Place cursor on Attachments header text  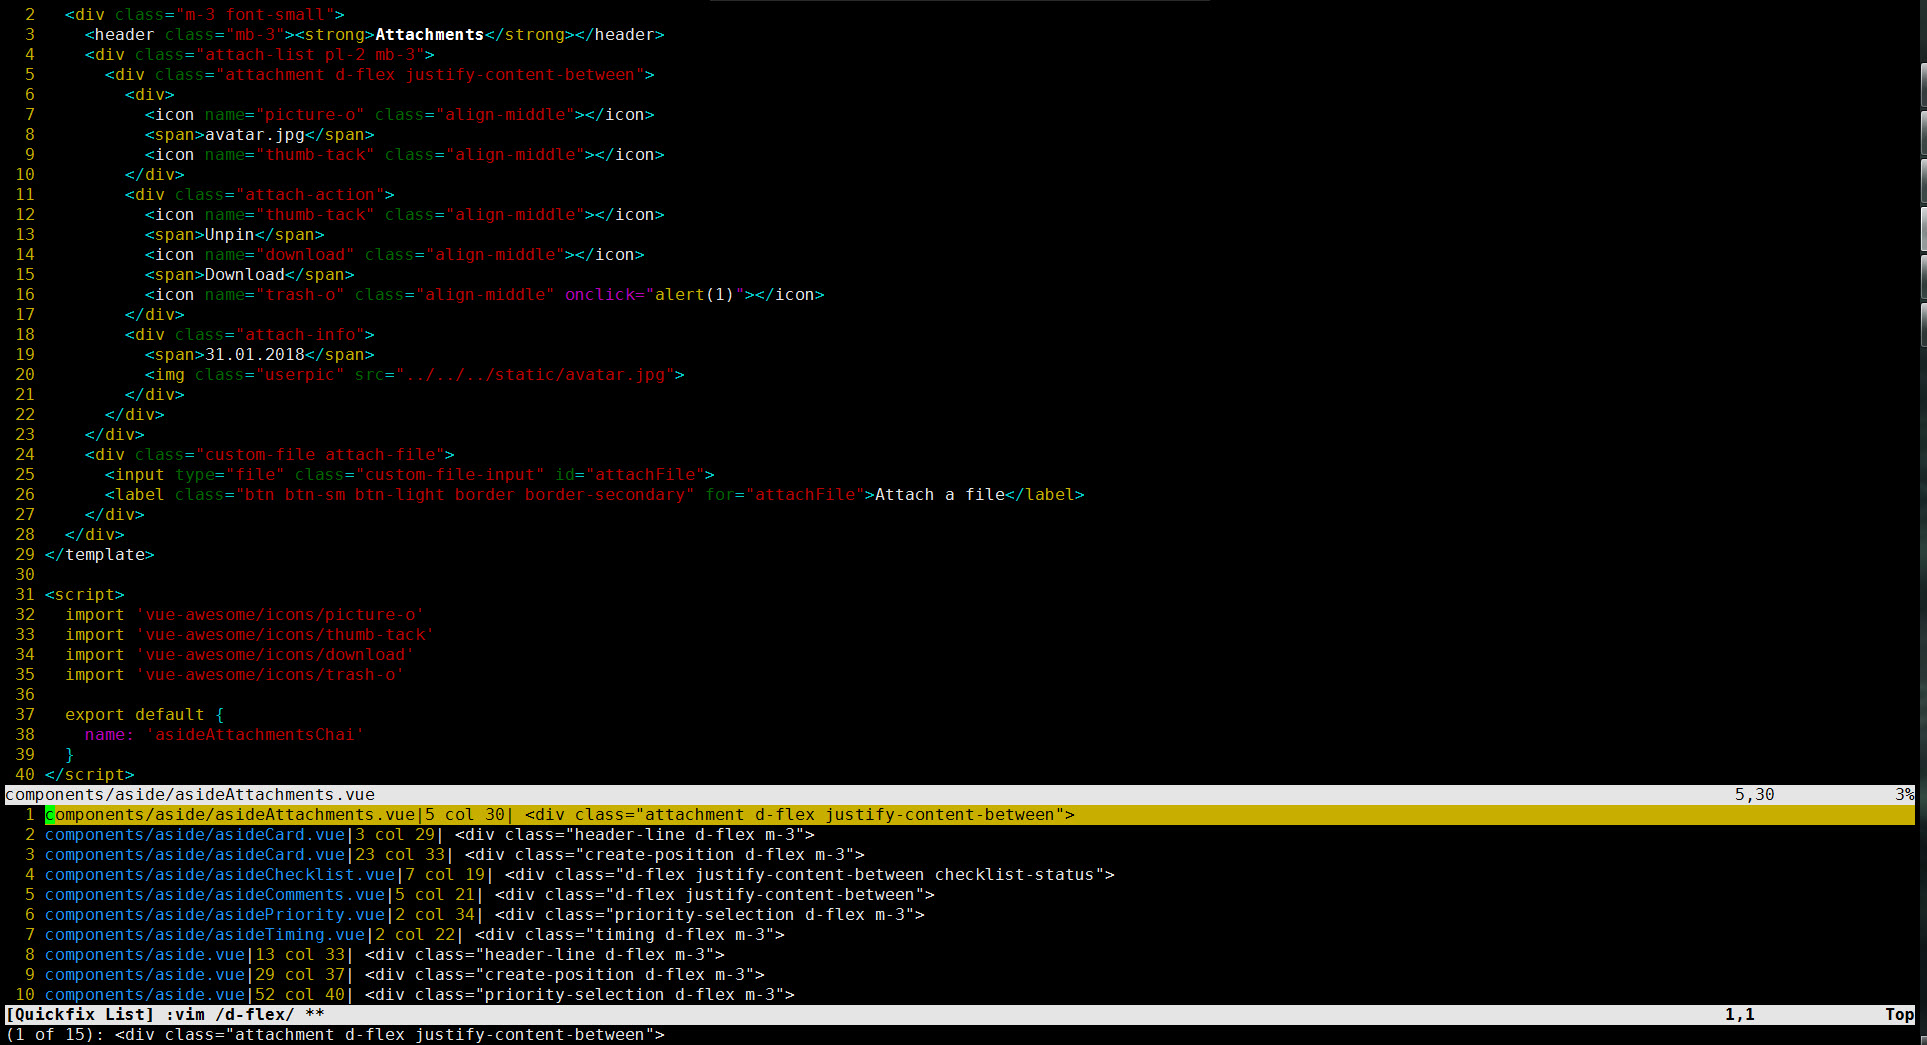click(x=430, y=35)
